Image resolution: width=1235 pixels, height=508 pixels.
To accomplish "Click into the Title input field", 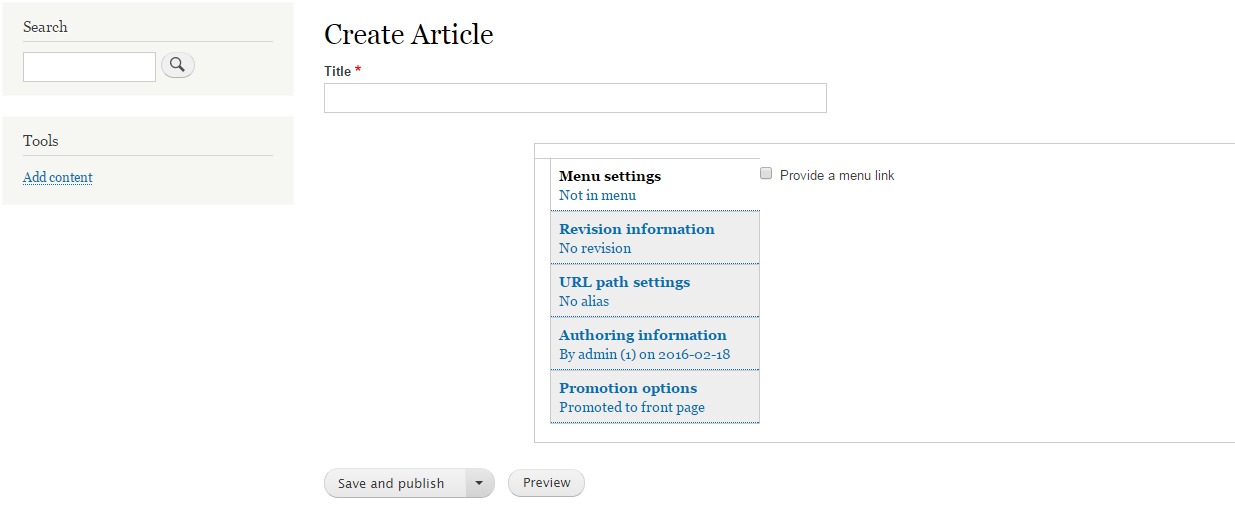I will (x=575, y=98).
